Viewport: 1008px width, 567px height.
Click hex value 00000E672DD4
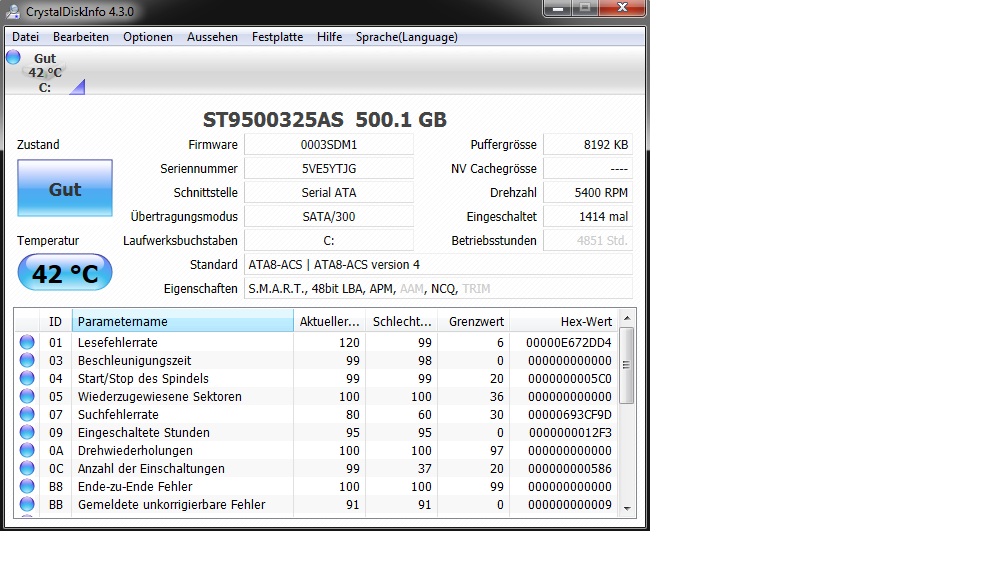click(569, 343)
